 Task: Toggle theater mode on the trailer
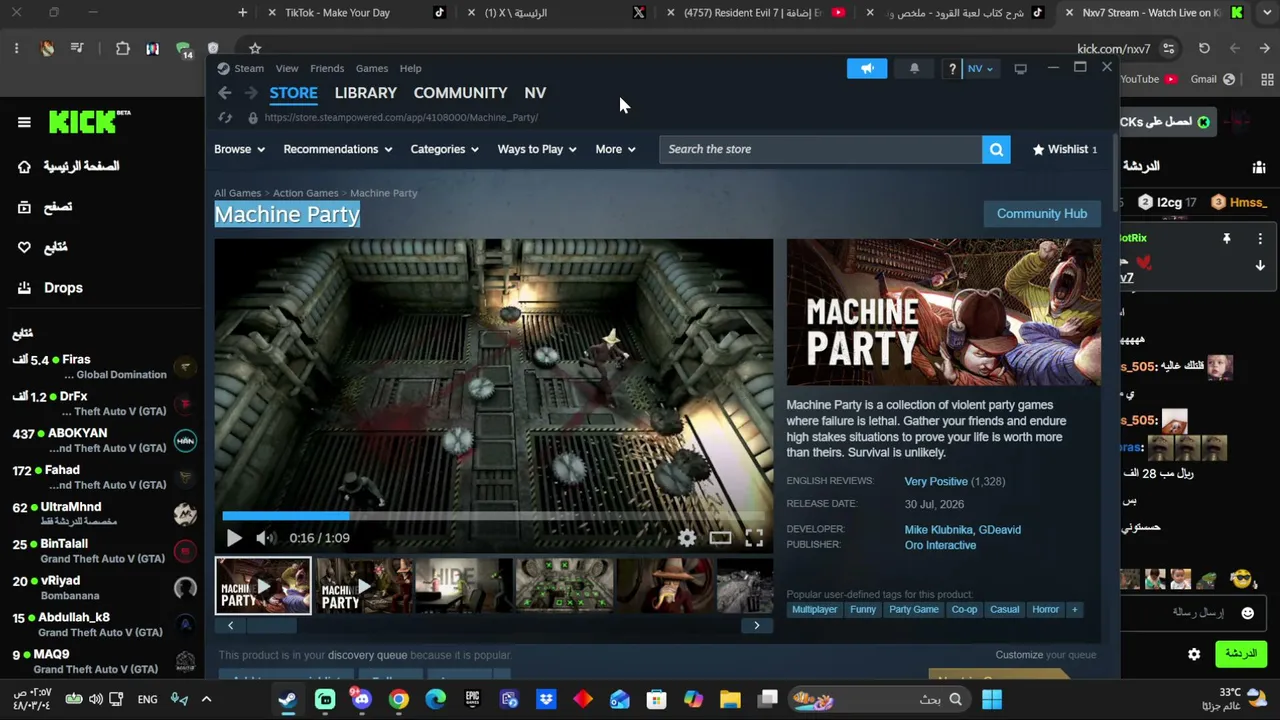(720, 538)
